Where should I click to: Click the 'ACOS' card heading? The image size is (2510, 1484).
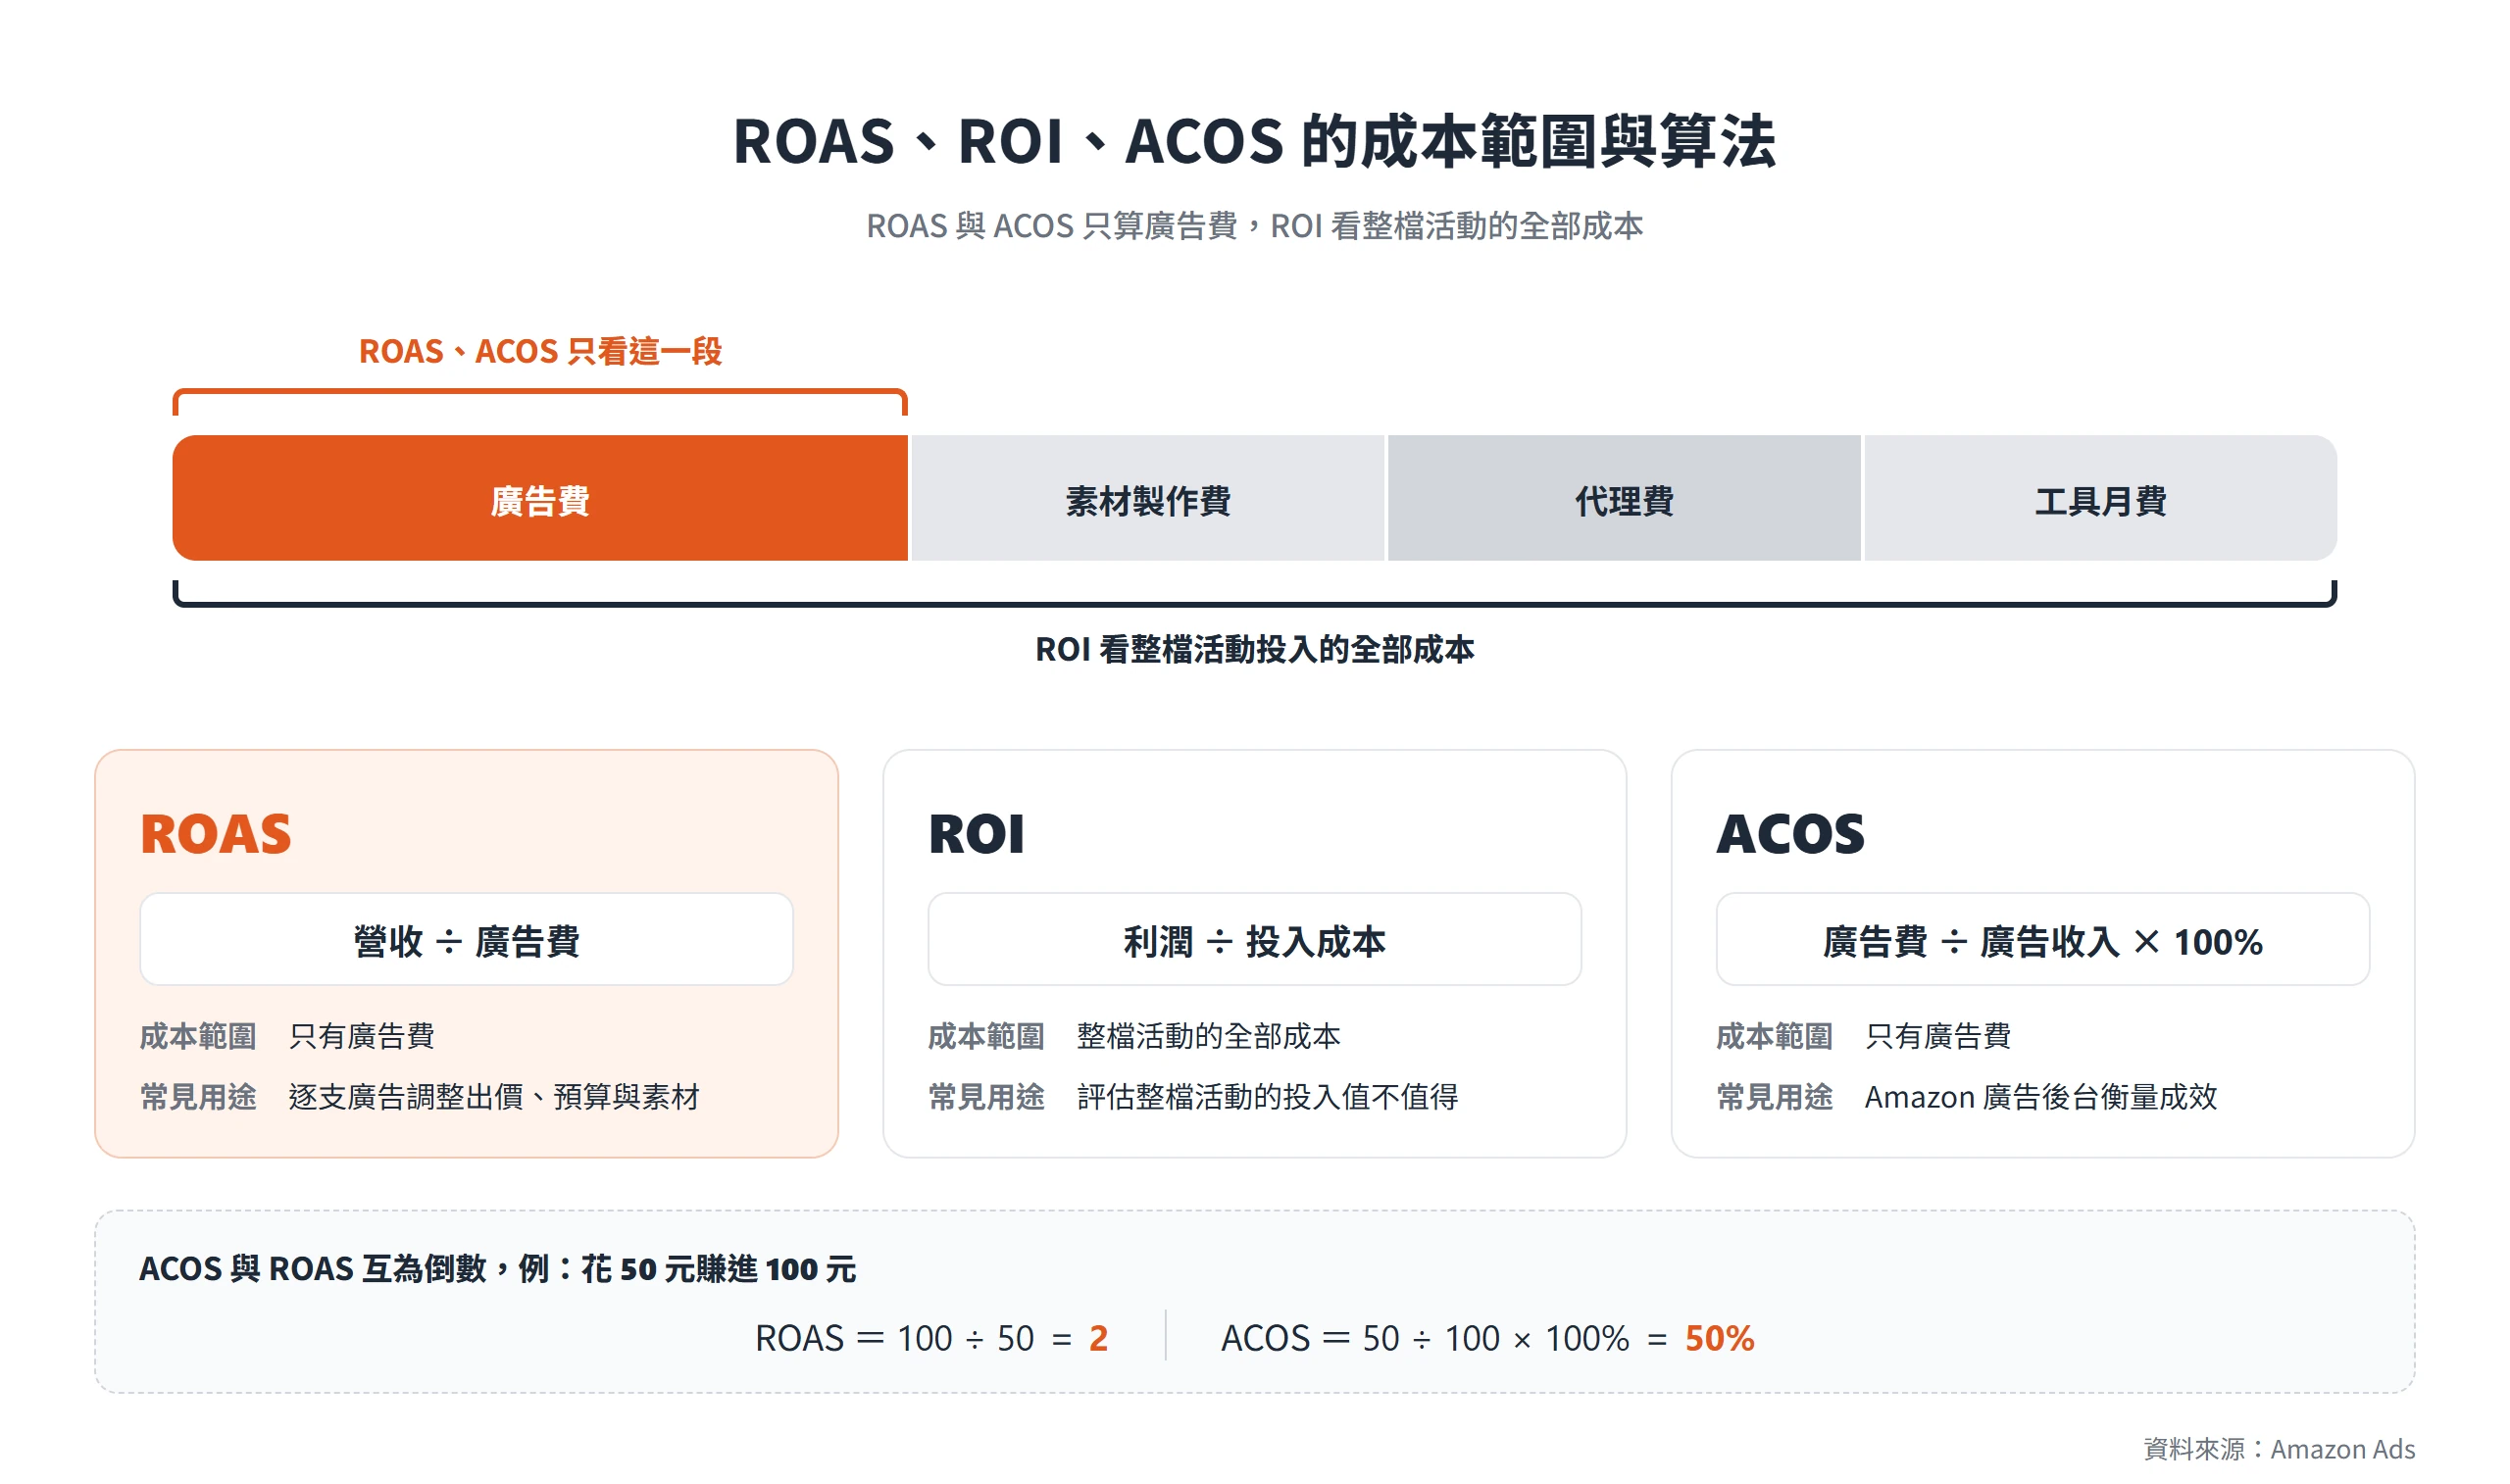pyautogui.click(x=1791, y=834)
